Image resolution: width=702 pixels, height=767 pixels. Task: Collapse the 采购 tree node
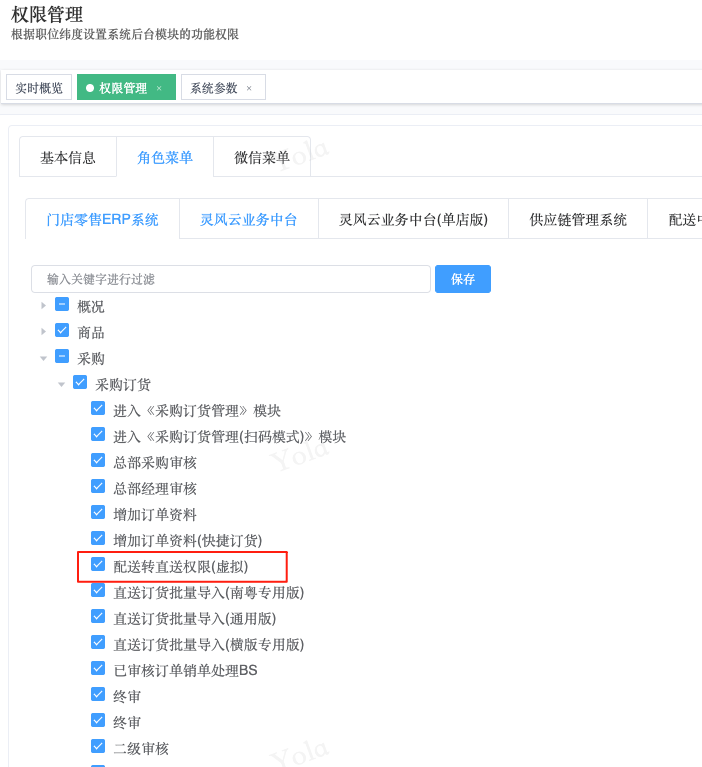point(43,358)
